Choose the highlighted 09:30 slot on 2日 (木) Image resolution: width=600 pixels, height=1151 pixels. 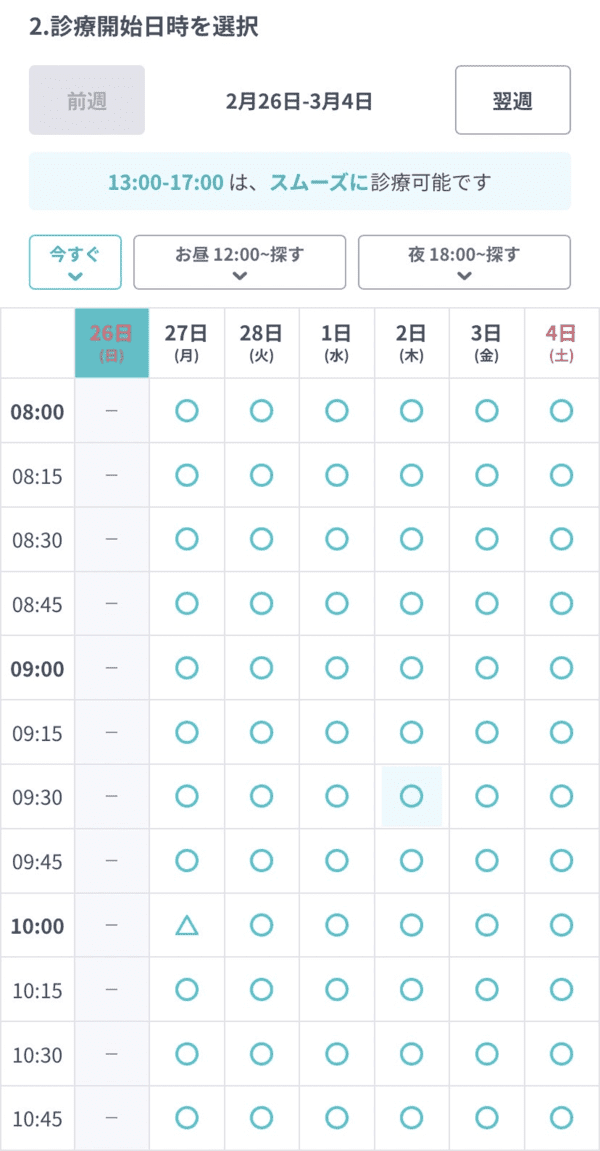[411, 796]
